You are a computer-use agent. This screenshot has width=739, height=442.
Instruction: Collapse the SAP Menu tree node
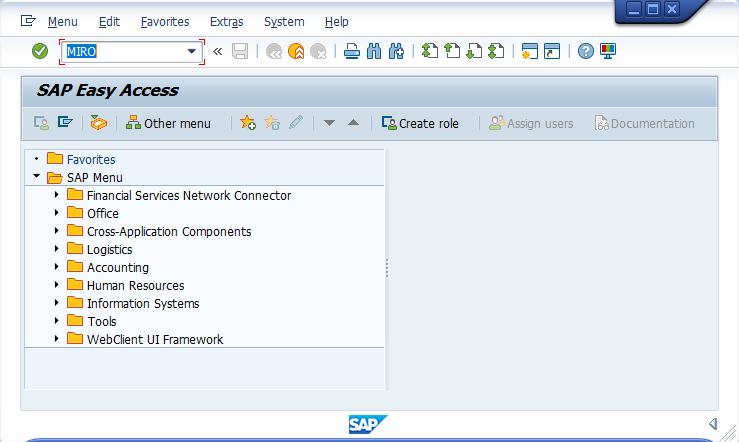(37, 177)
